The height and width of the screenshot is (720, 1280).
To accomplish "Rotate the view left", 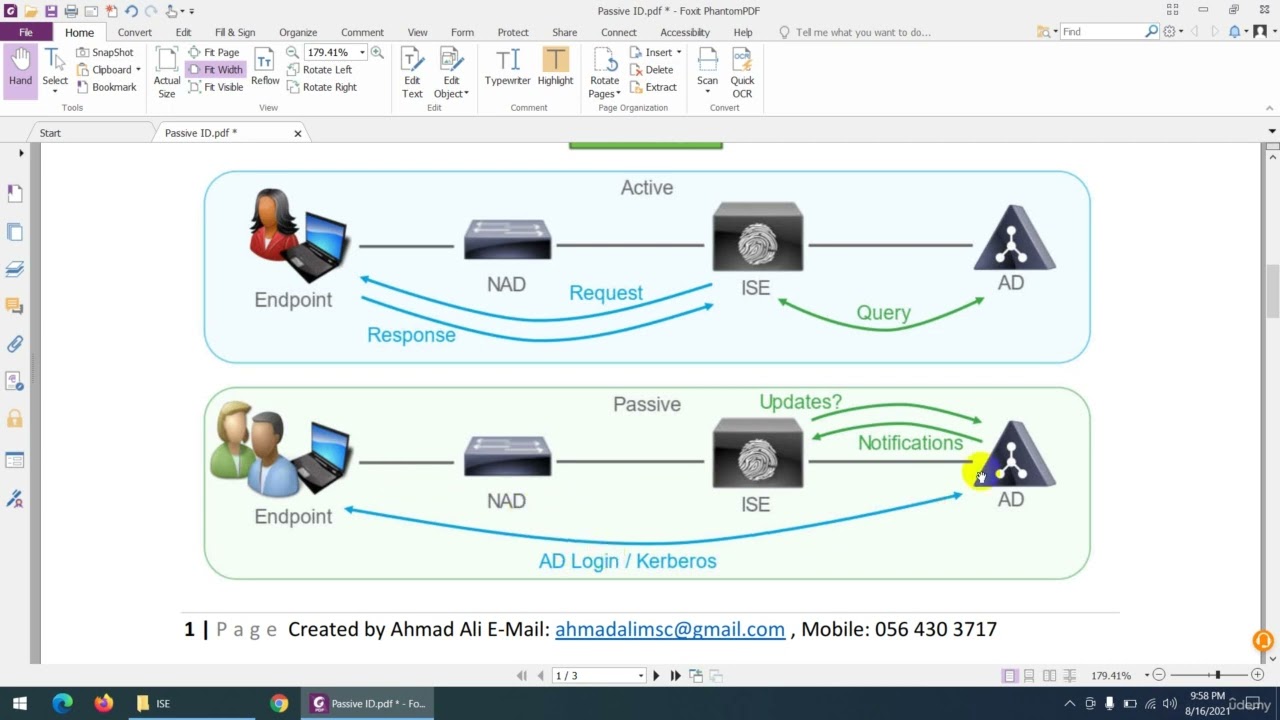I will pyautogui.click(x=319, y=70).
